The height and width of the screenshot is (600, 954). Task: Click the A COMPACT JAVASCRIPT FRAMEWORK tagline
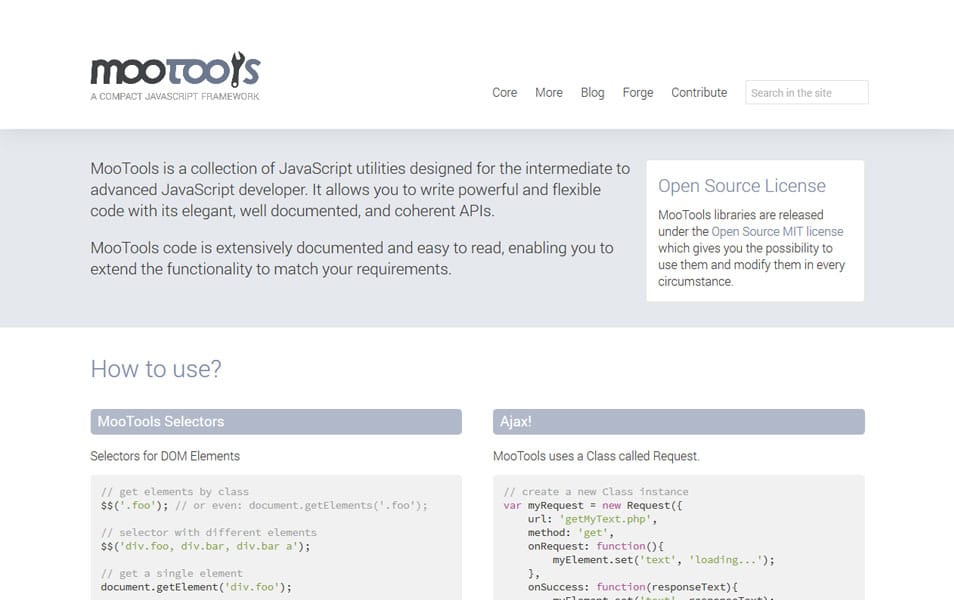click(175, 96)
